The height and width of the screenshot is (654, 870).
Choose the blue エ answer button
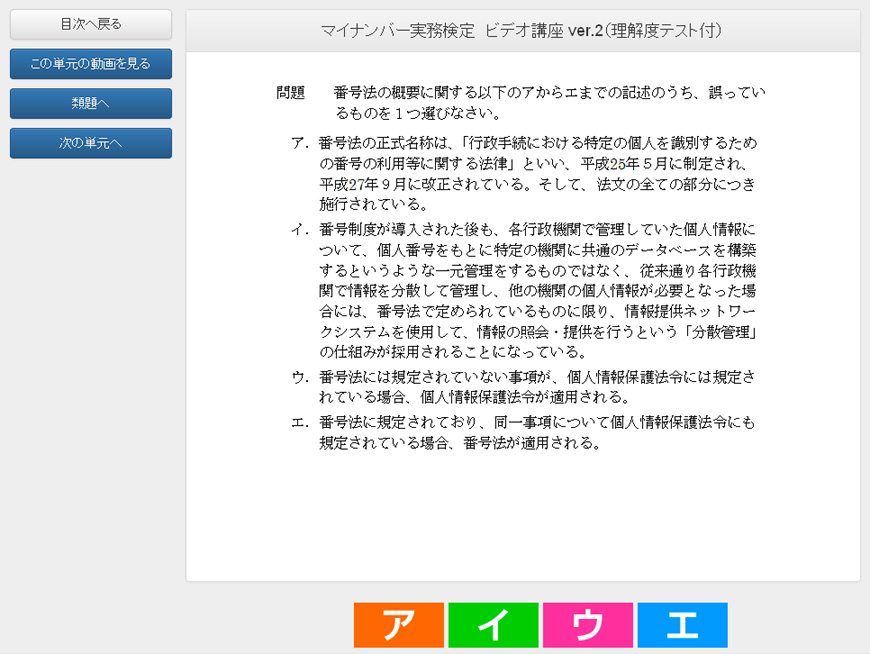[682, 625]
